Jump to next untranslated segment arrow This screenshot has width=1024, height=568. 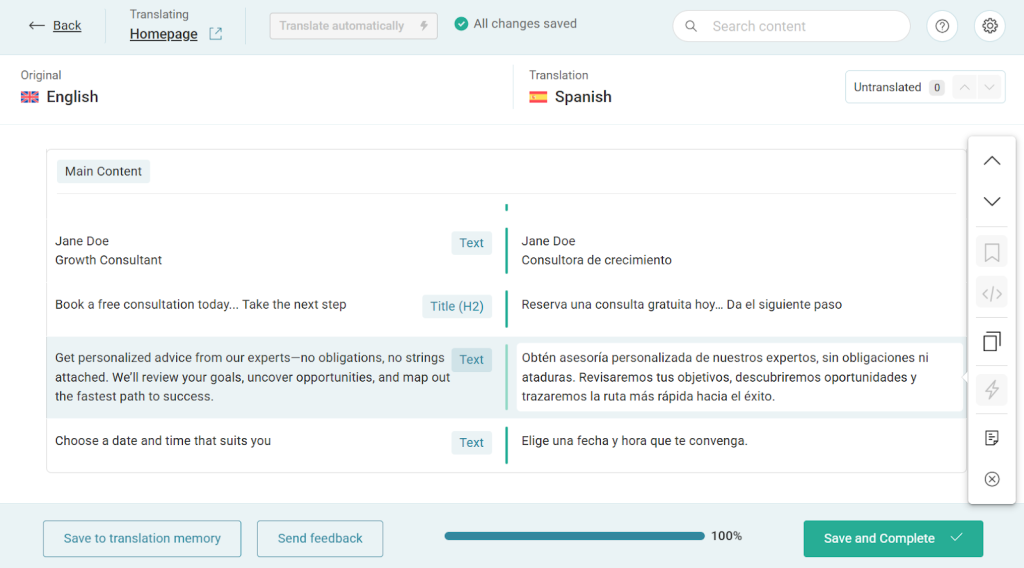pyautogui.click(x=990, y=87)
